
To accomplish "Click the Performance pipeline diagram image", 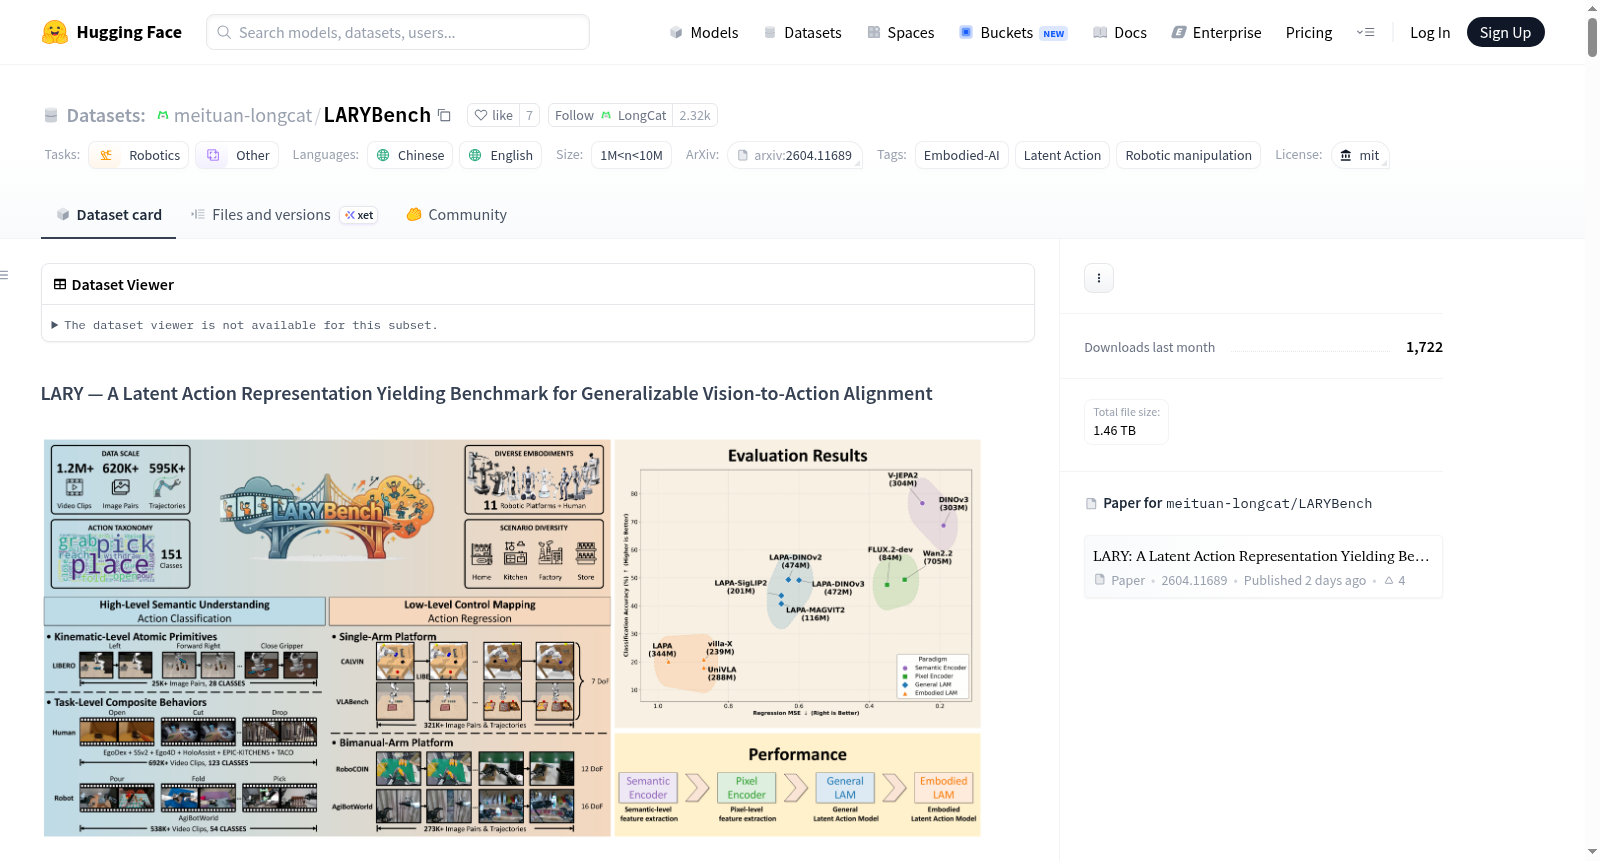I will click(x=797, y=785).
